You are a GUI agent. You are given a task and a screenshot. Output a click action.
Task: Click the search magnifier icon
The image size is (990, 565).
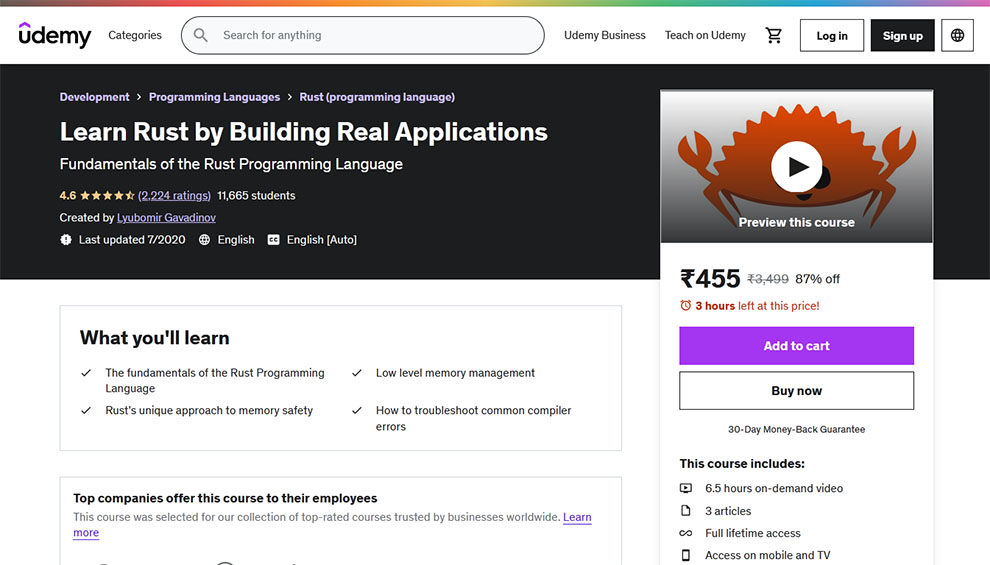click(201, 35)
